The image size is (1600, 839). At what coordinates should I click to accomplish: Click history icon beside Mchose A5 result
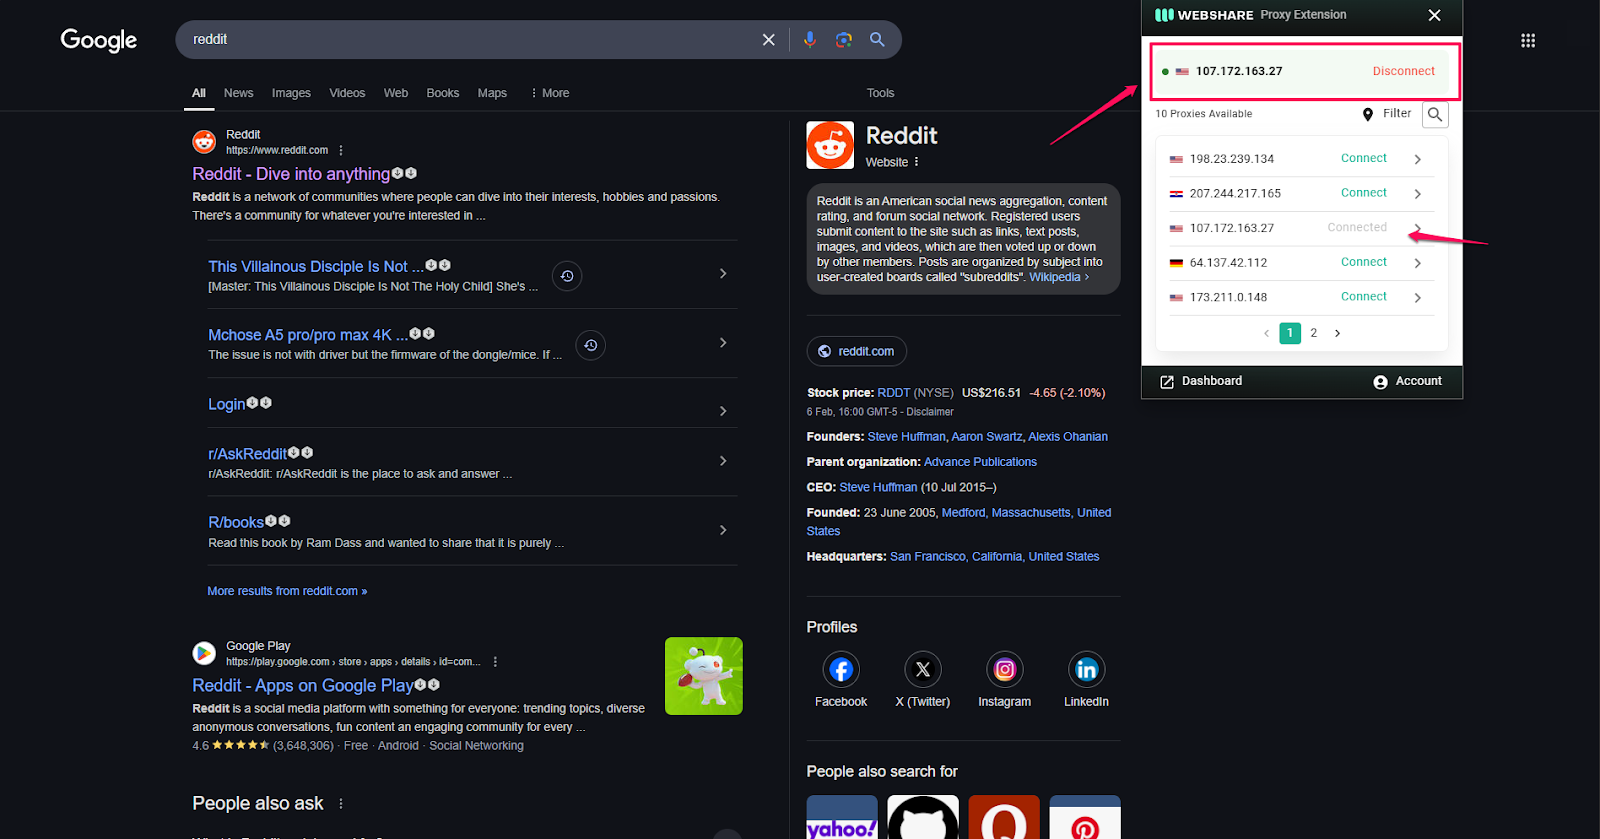click(x=591, y=345)
